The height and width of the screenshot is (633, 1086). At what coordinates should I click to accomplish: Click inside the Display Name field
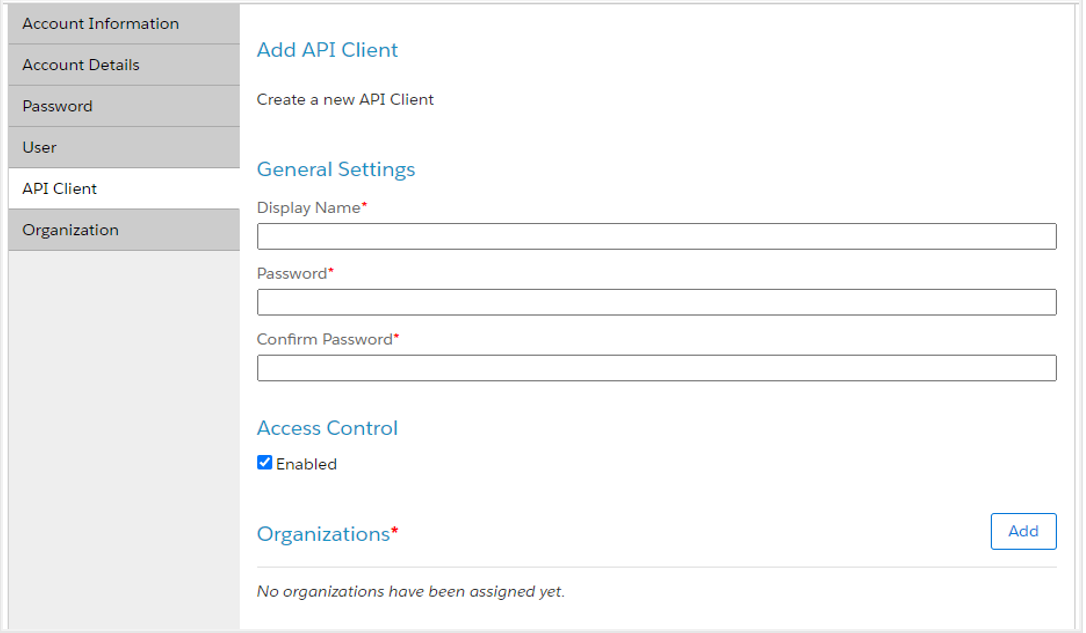click(655, 236)
